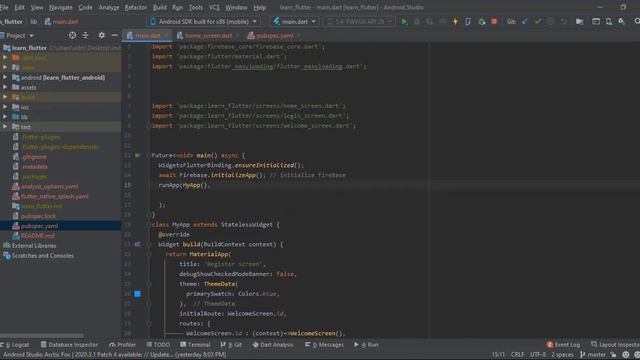Image resolution: width=640 pixels, height=360 pixels.
Task: Expand the assets folder in project tree
Action: click(x=5, y=87)
